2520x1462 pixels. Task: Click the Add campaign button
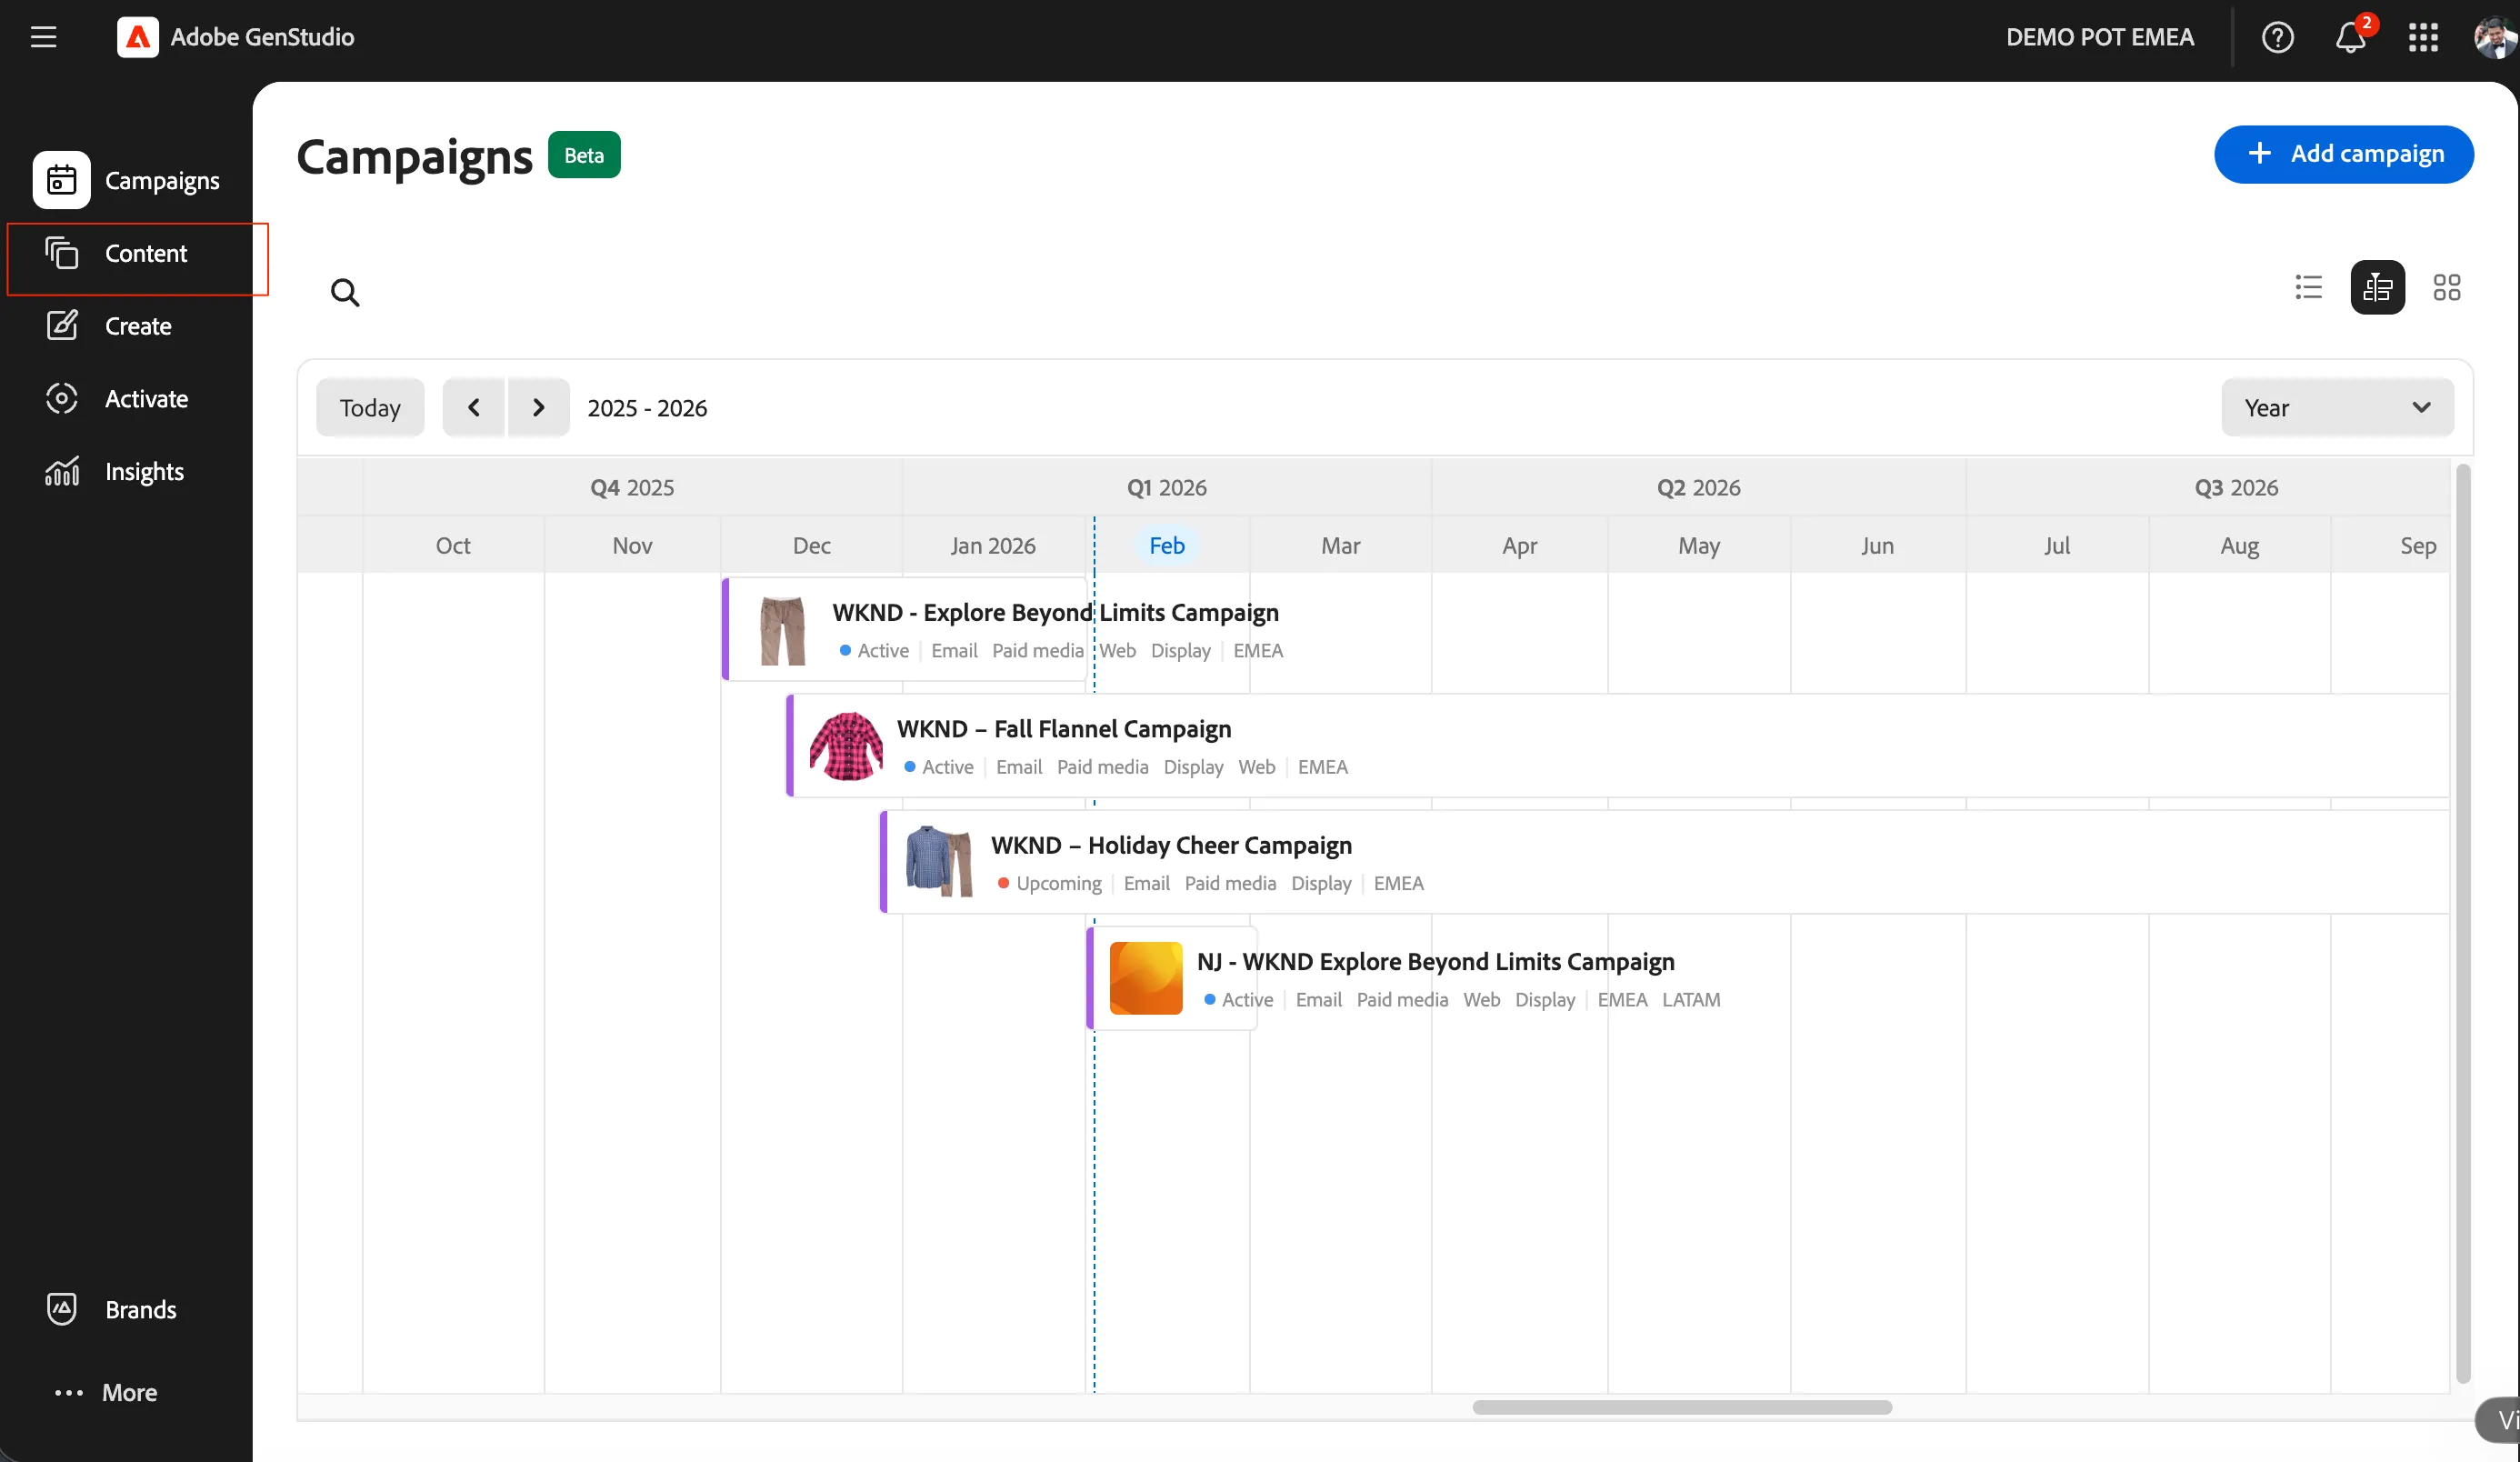pyautogui.click(x=2343, y=154)
